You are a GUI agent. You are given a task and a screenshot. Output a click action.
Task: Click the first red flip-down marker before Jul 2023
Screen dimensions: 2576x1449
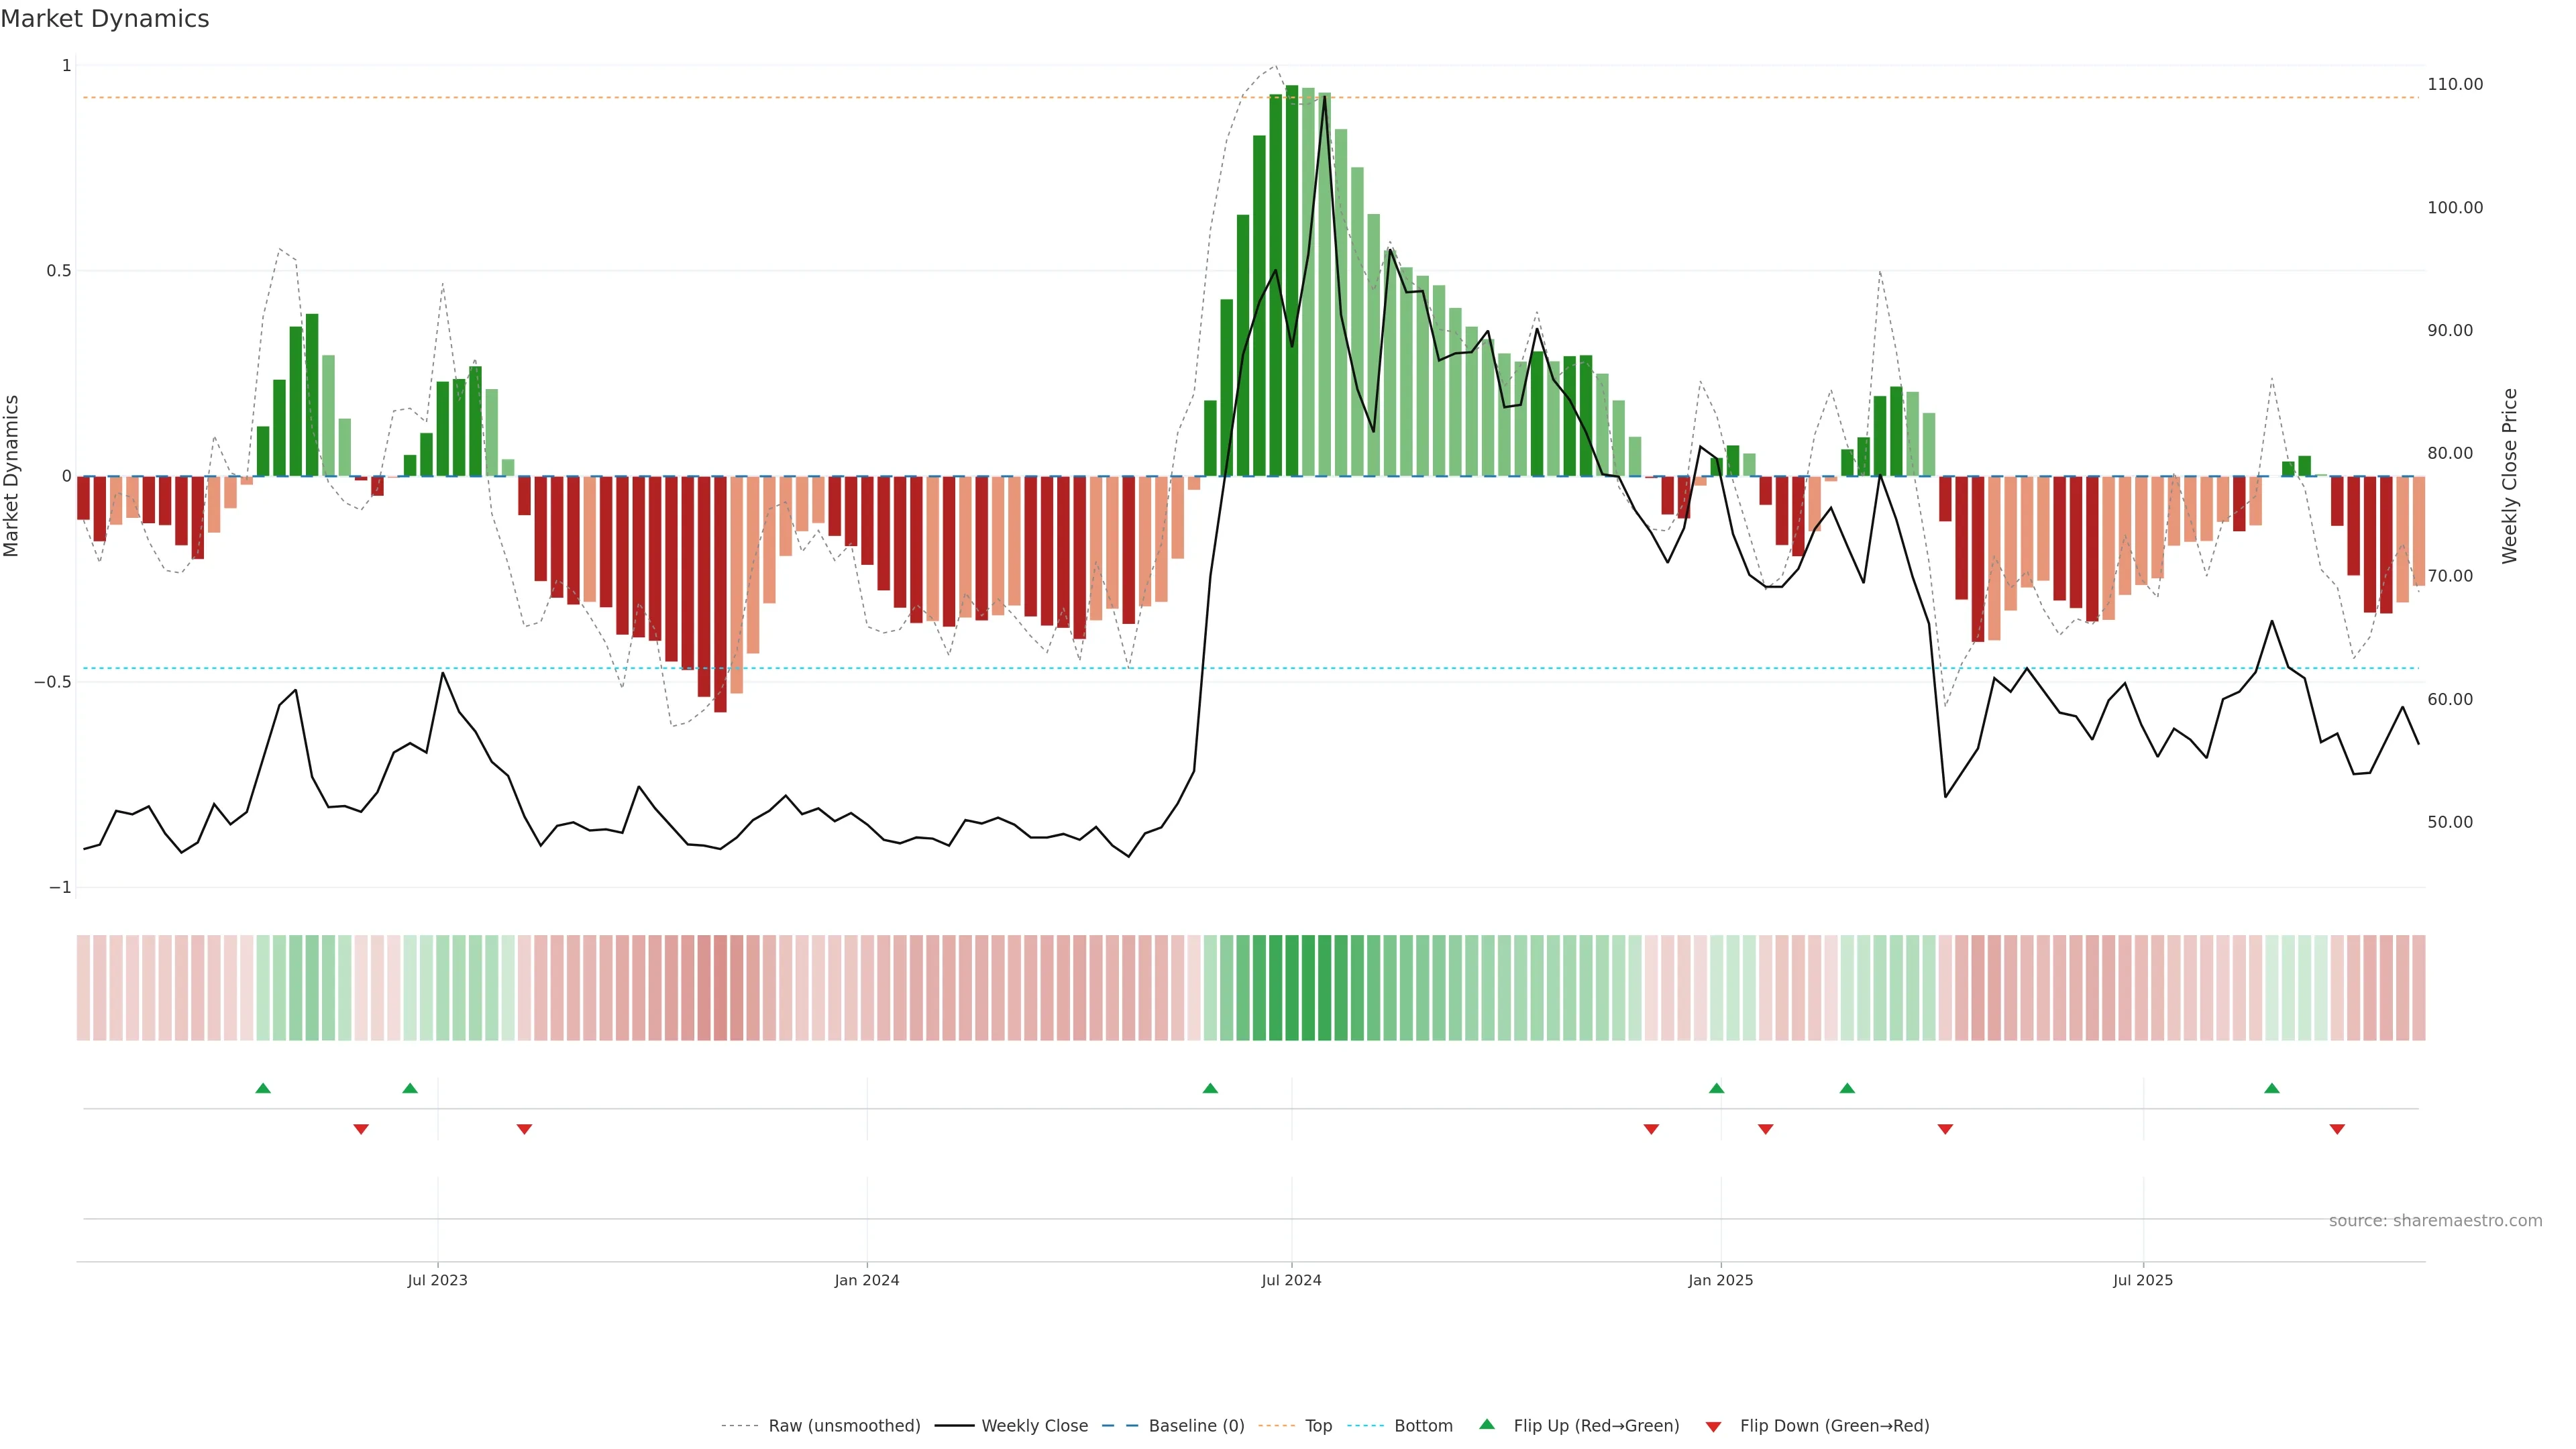click(361, 1129)
